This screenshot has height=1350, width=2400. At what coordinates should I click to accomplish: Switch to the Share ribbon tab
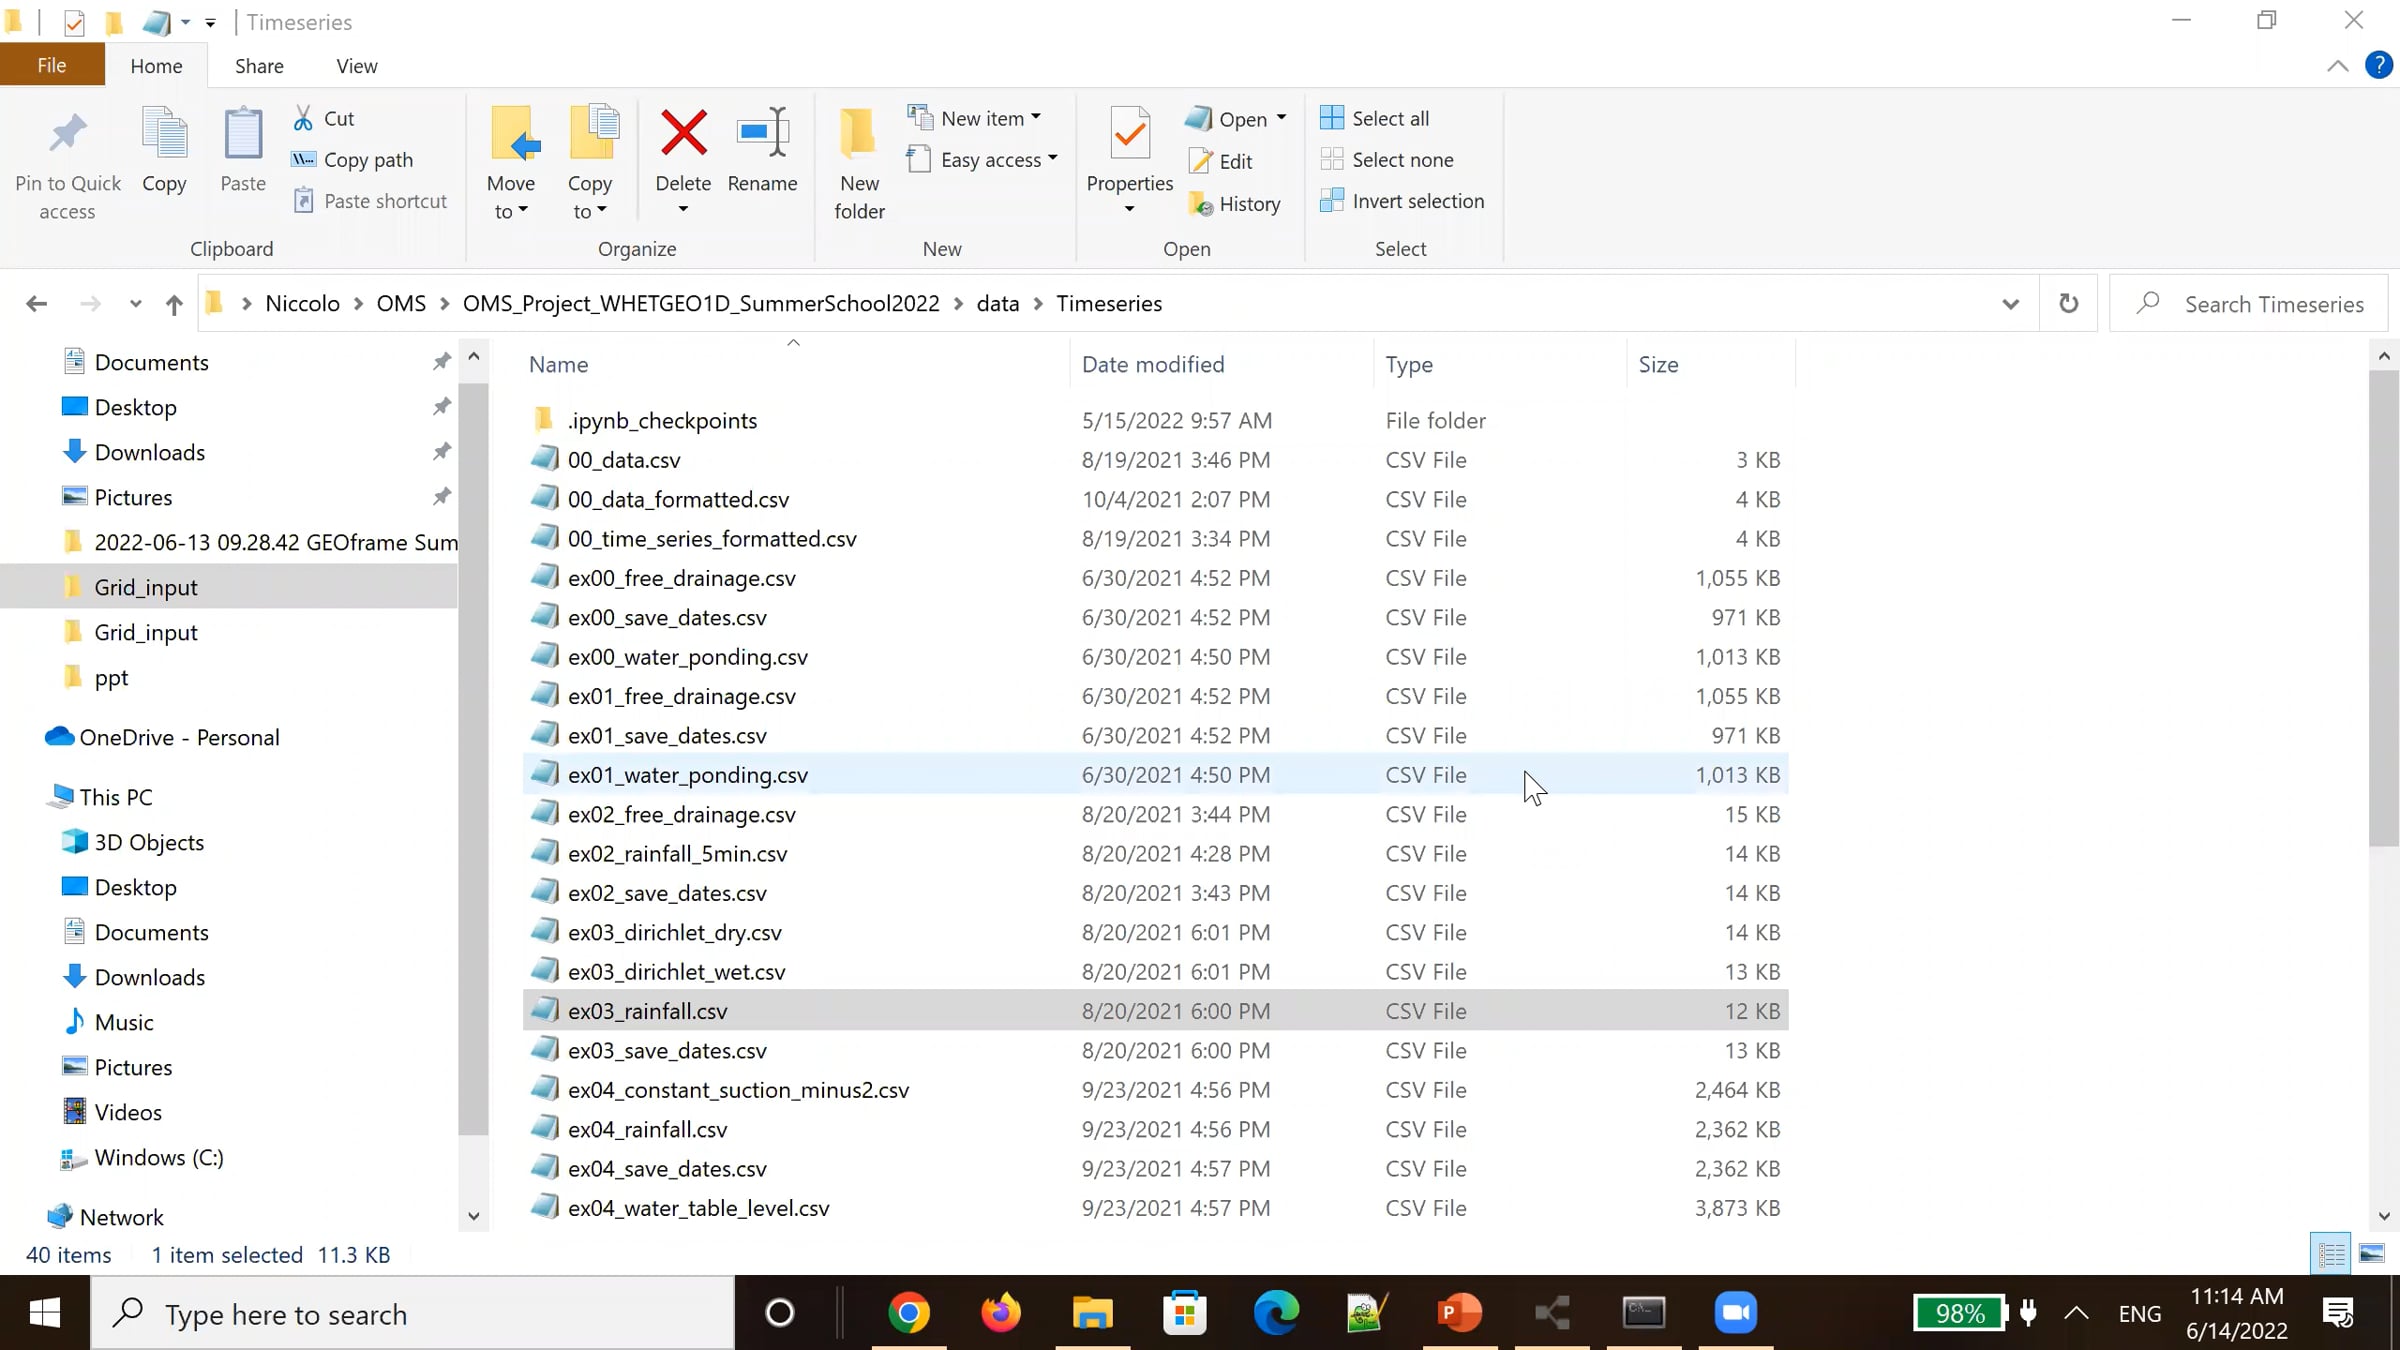coord(259,66)
